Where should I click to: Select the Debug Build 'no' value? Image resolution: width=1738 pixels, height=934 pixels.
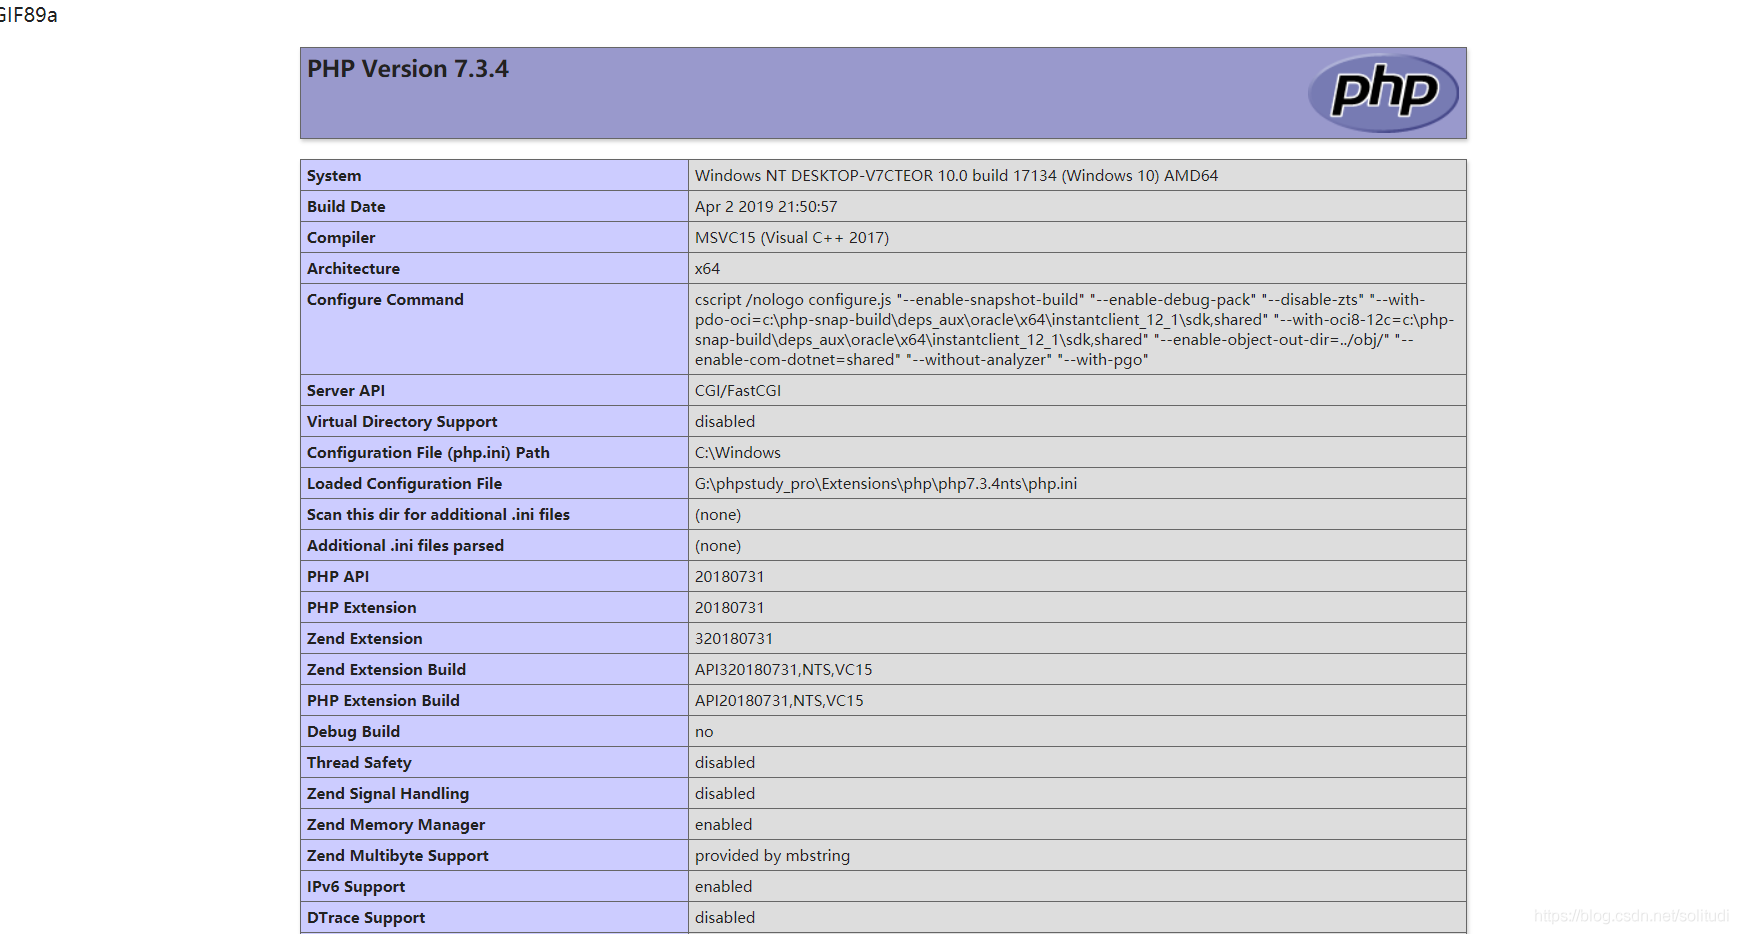(x=704, y=732)
